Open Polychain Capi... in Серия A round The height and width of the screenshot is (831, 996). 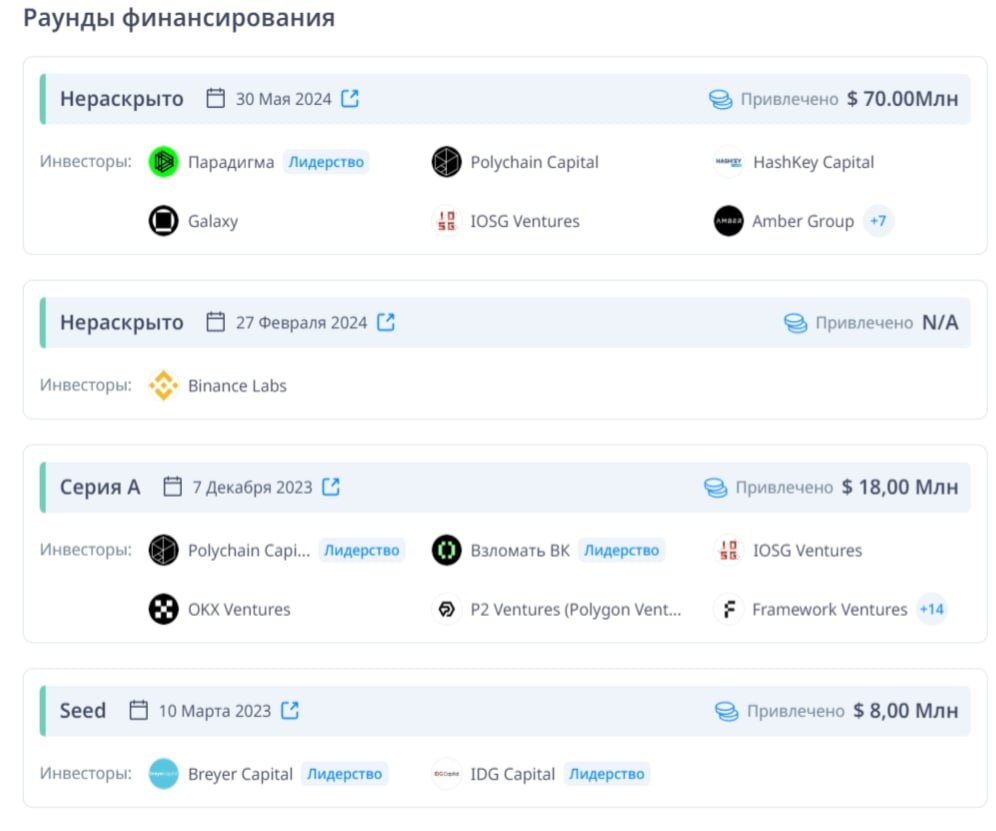[249, 551]
